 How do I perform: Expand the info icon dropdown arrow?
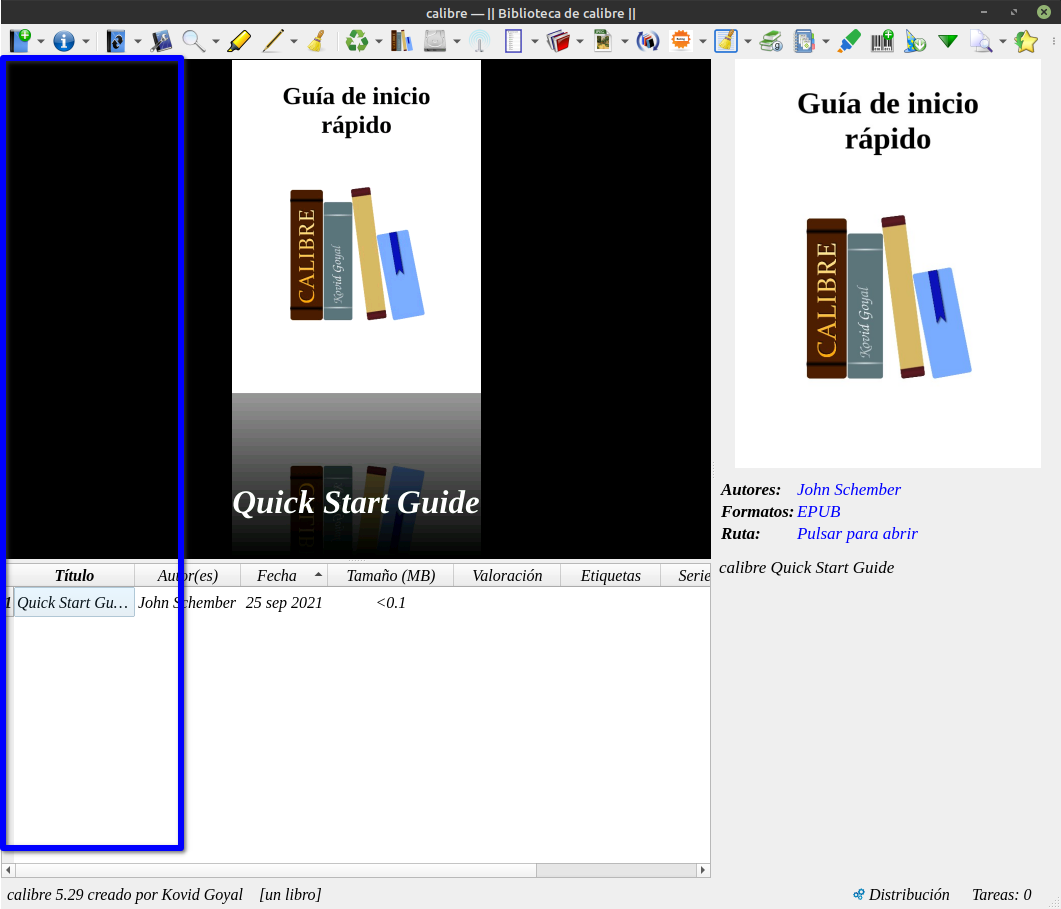(x=85, y=42)
